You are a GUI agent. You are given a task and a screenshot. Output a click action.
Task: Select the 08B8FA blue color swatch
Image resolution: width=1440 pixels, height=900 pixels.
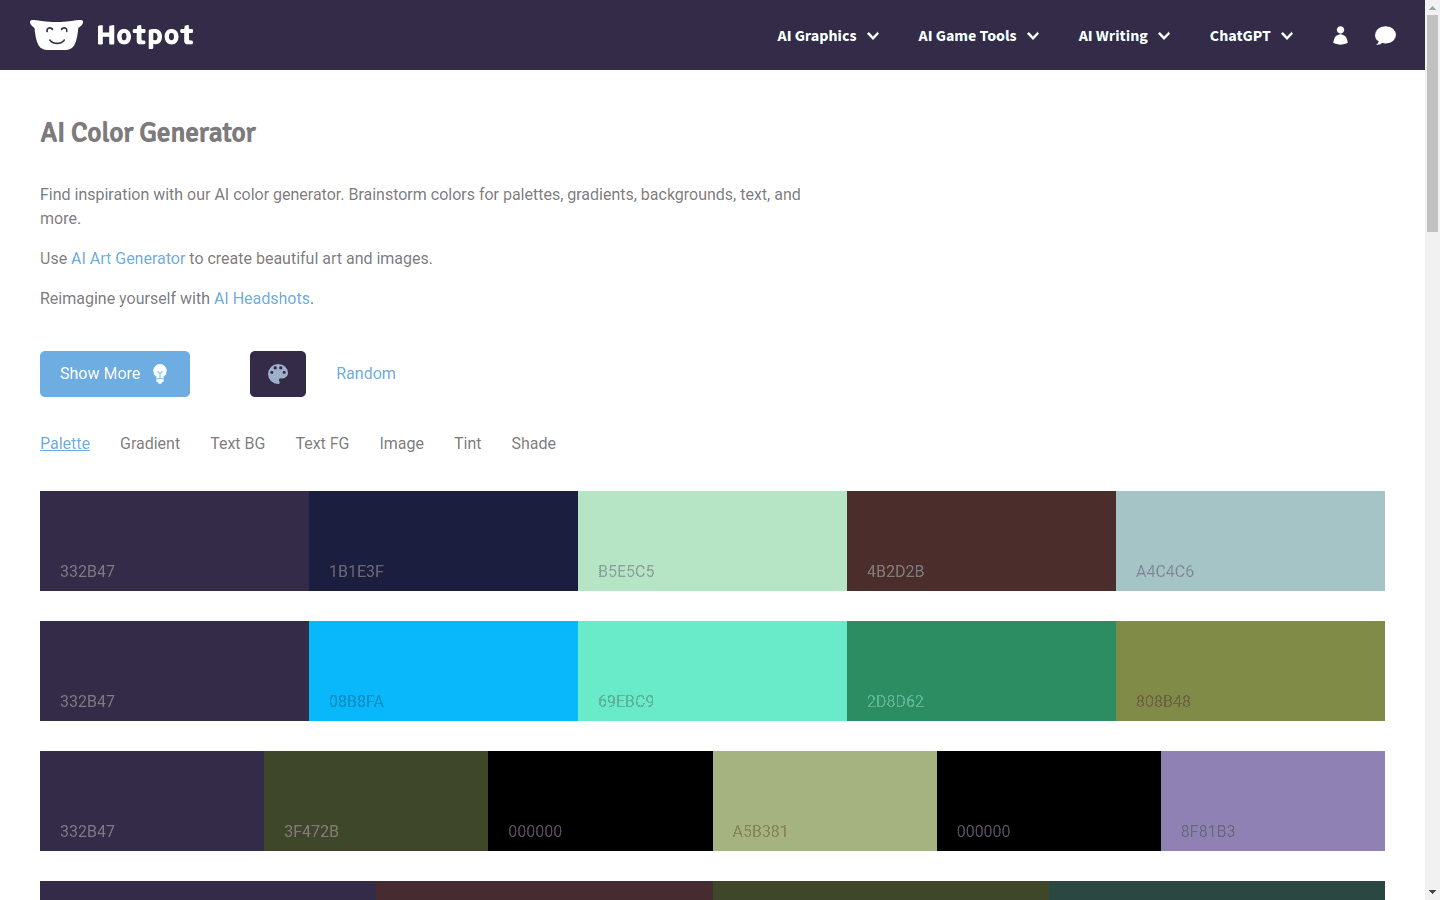tap(443, 671)
